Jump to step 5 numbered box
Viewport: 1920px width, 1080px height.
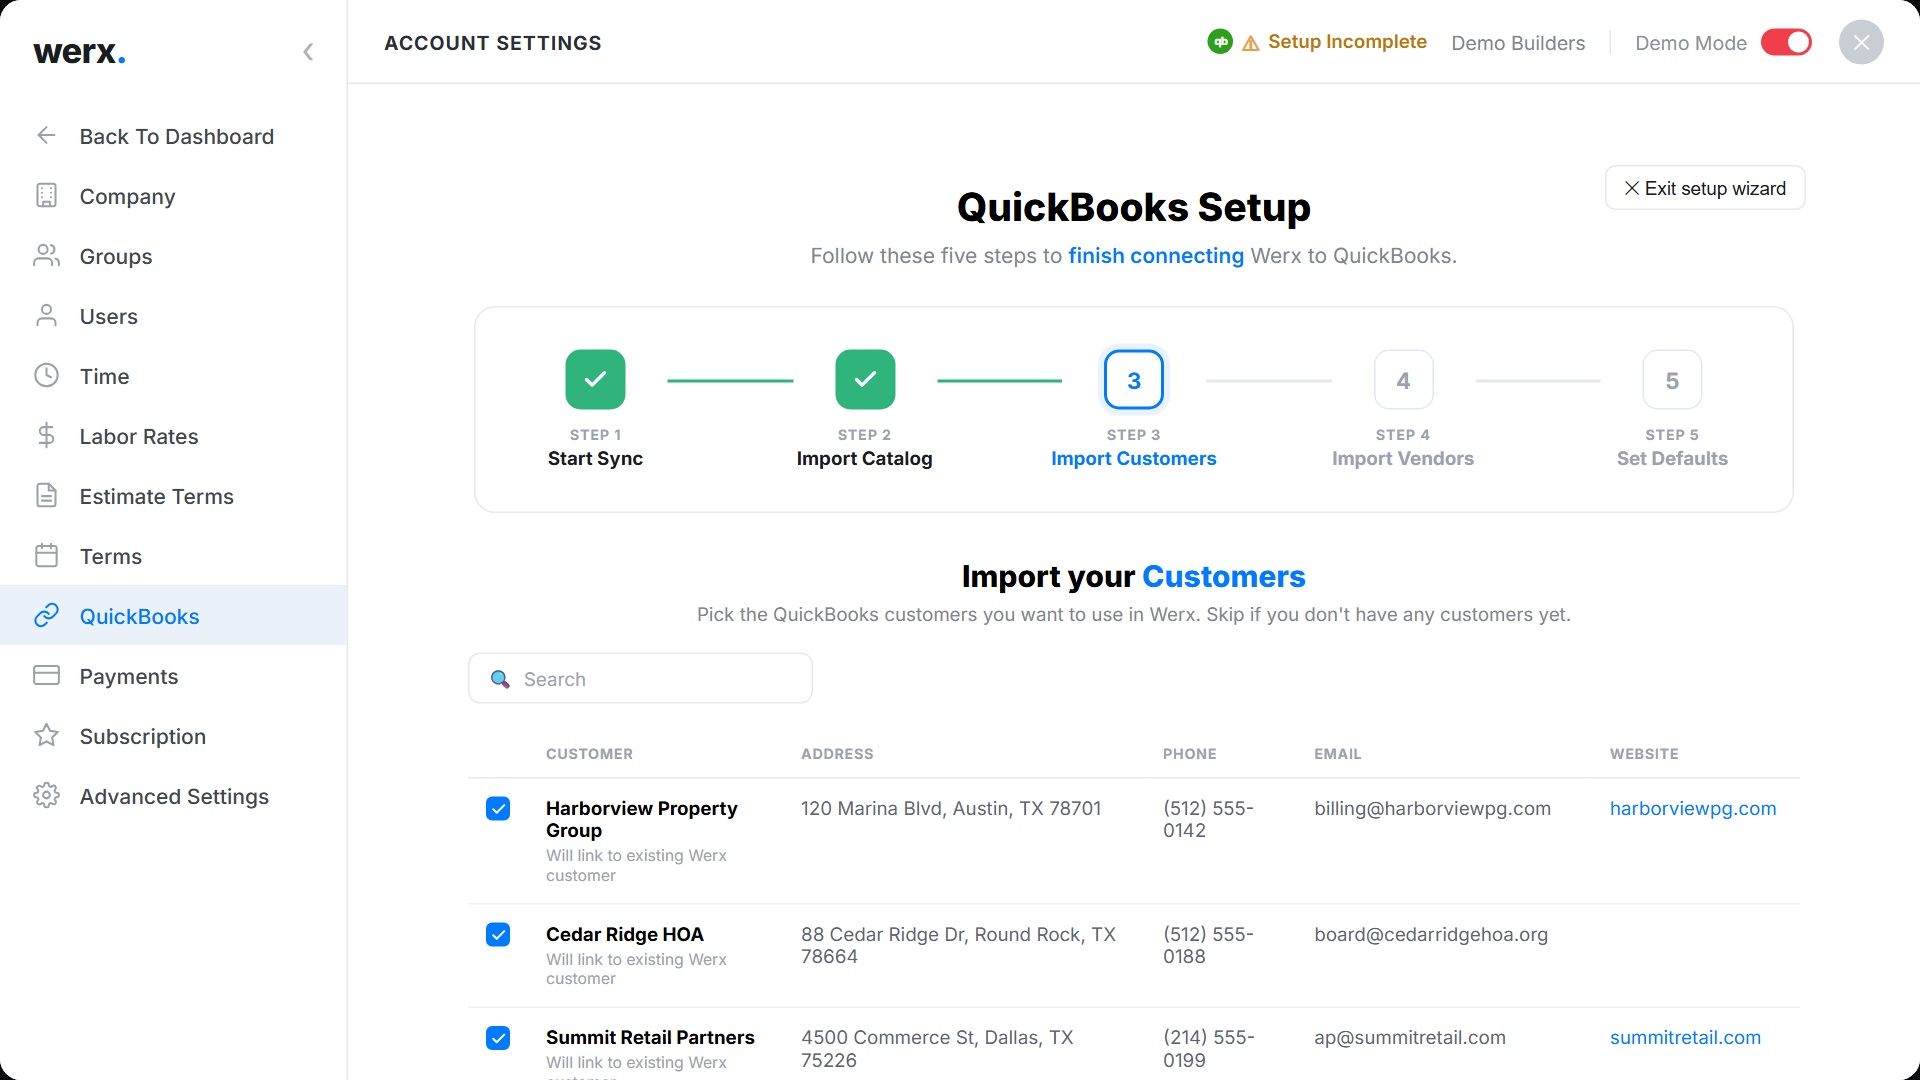[1672, 380]
